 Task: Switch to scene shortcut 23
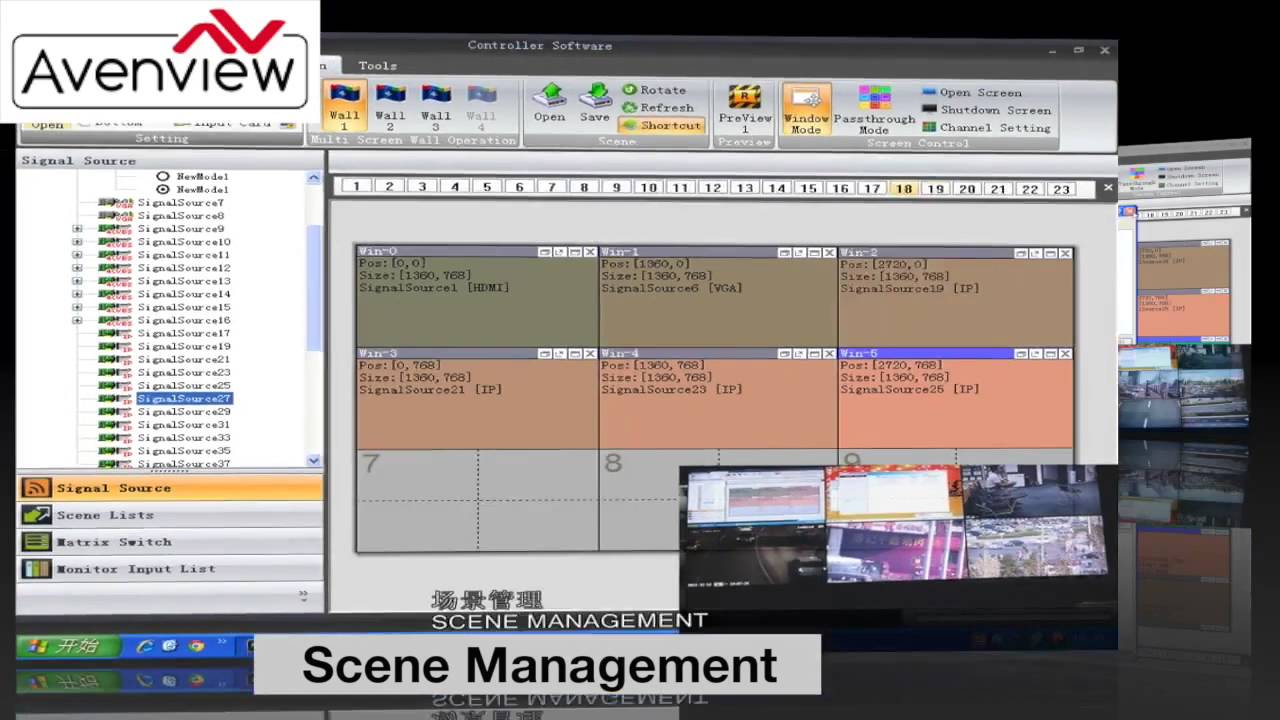tap(1061, 189)
